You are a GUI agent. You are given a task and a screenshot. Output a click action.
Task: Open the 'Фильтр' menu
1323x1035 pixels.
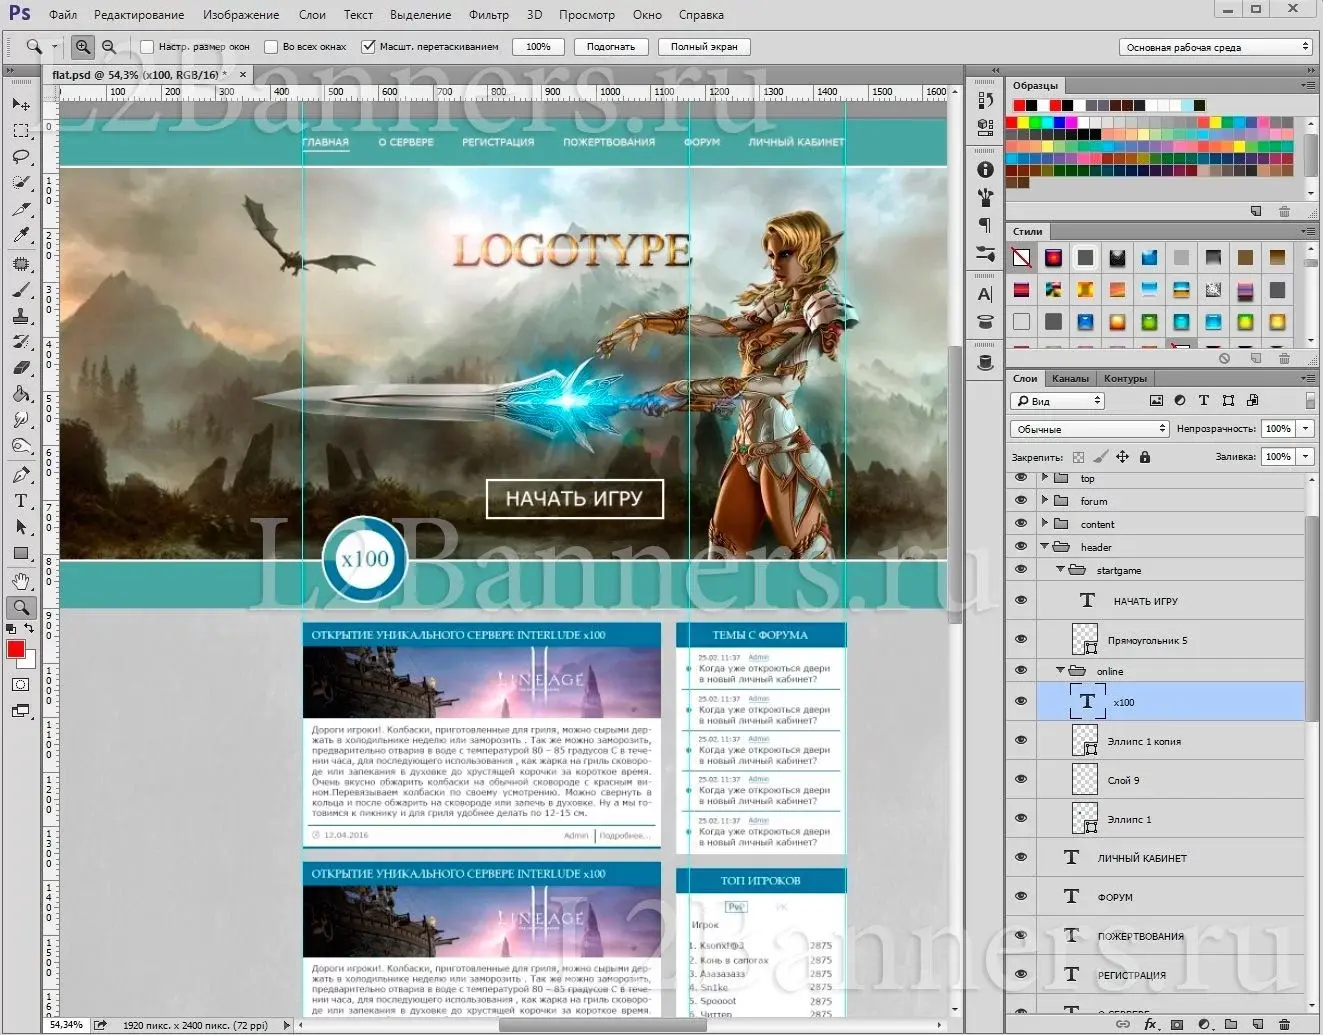(x=489, y=15)
